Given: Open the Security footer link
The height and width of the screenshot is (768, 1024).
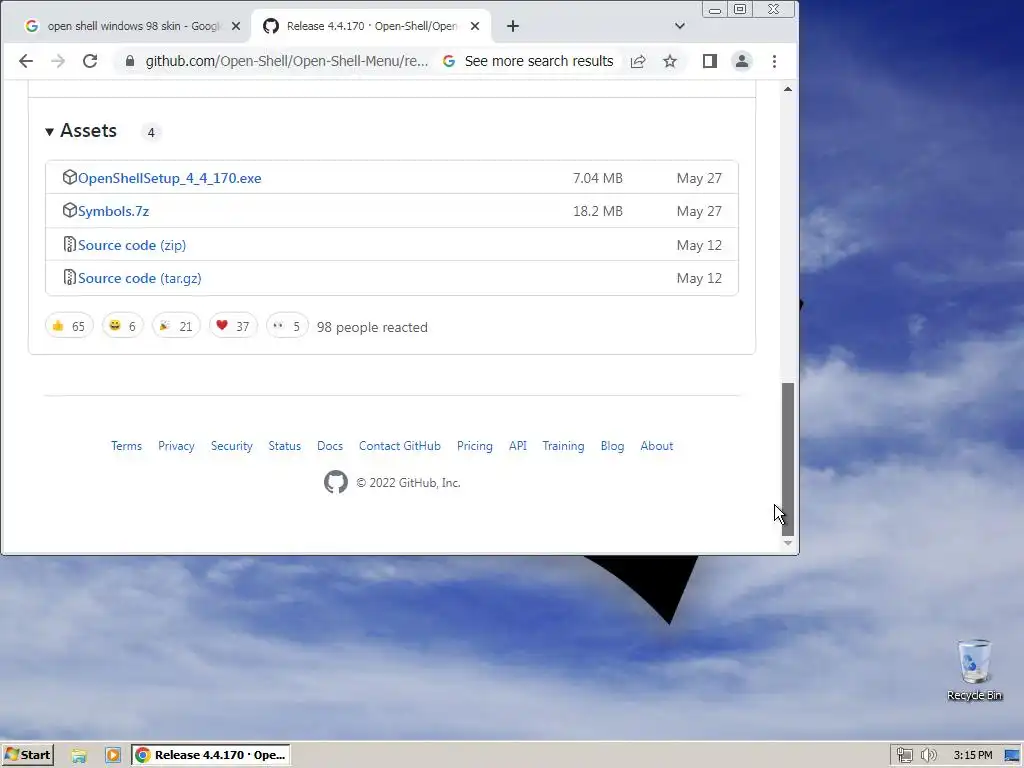Looking at the screenshot, I should click(232, 446).
